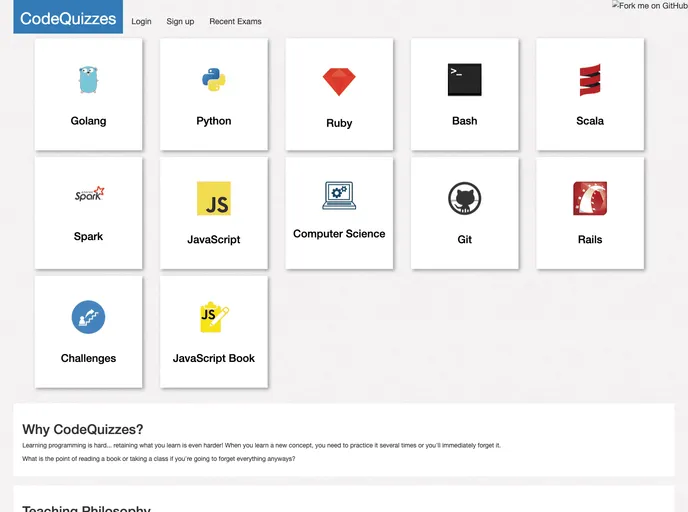
Task: Open the Spark quiz title
Action: coord(88,236)
